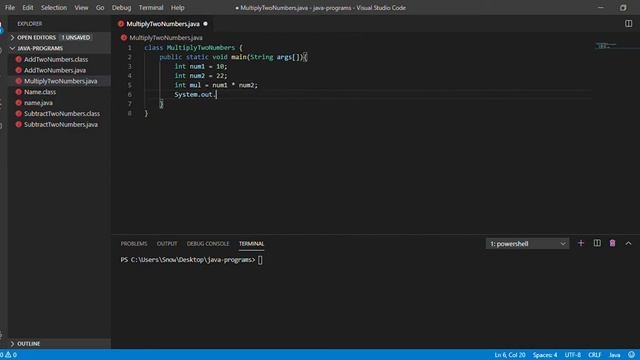The width and height of the screenshot is (640, 360).
Task: Click the class MultiplyTwoNumbers declaration line
Action: [x=193, y=47]
